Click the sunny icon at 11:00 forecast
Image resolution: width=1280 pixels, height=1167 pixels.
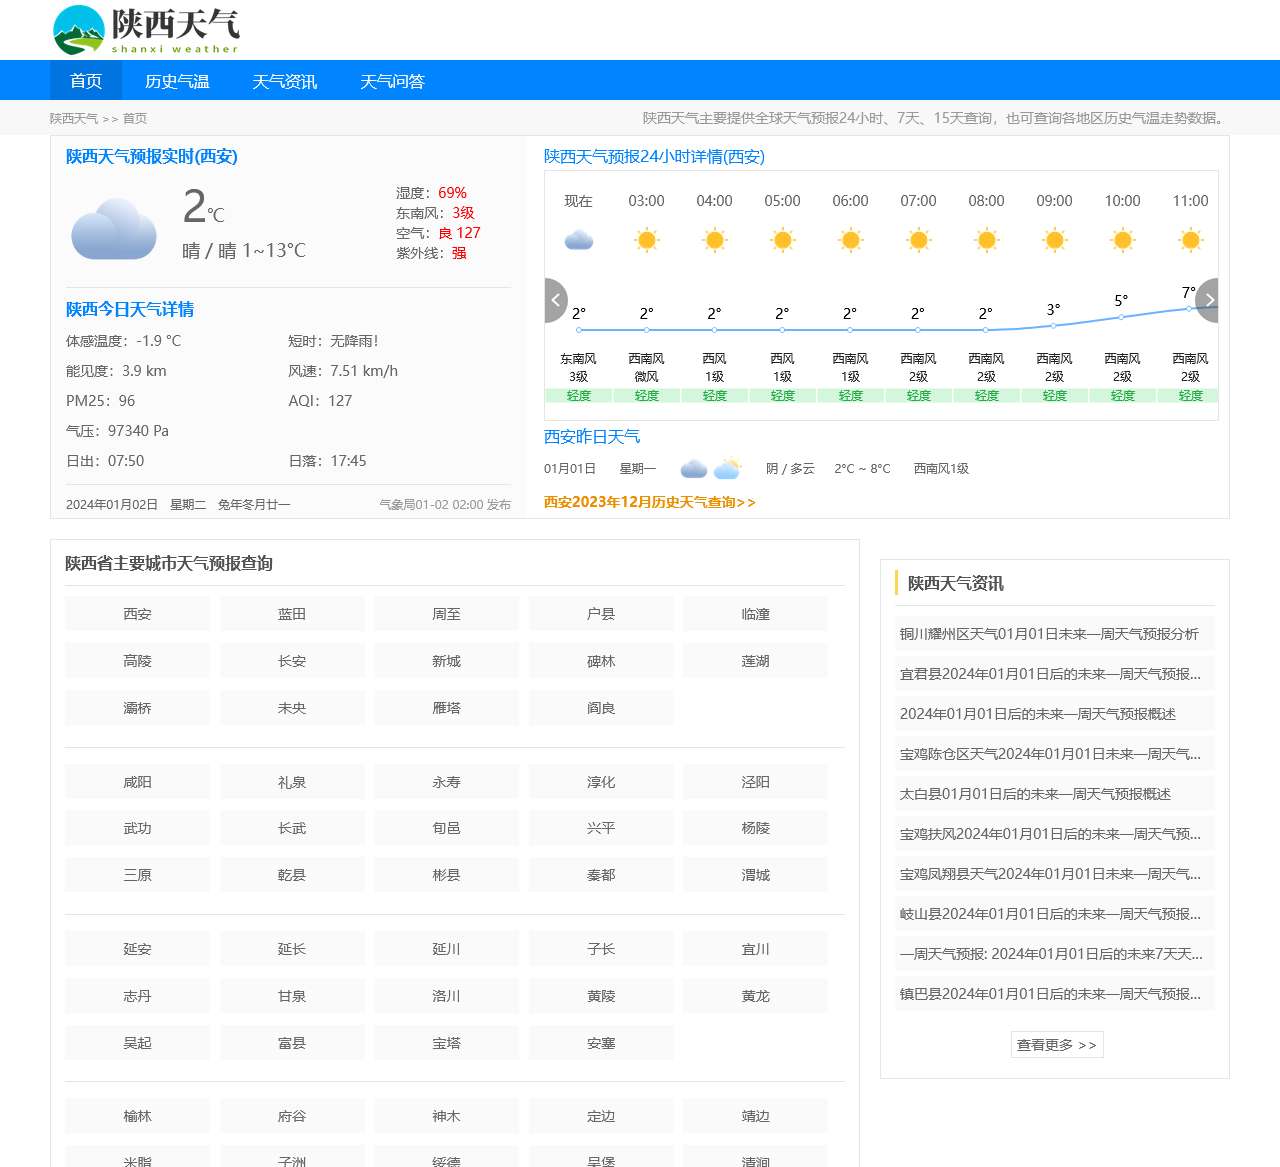(x=1189, y=240)
